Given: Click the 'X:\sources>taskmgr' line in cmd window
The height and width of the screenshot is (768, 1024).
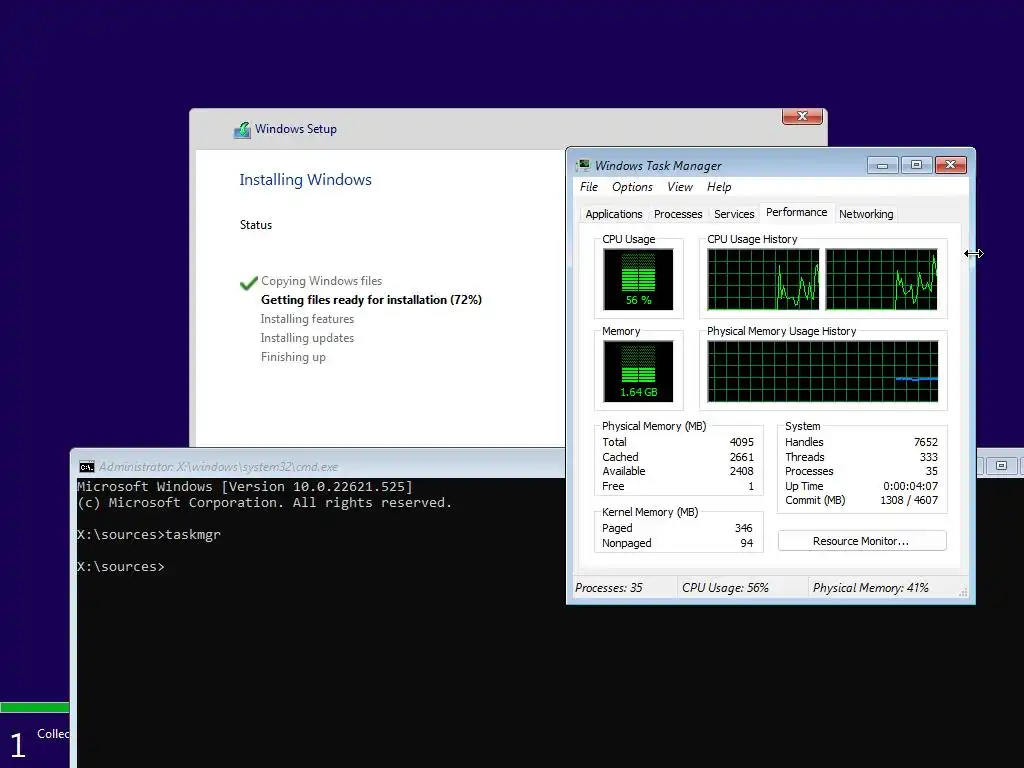Looking at the screenshot, I should [149, 534].
